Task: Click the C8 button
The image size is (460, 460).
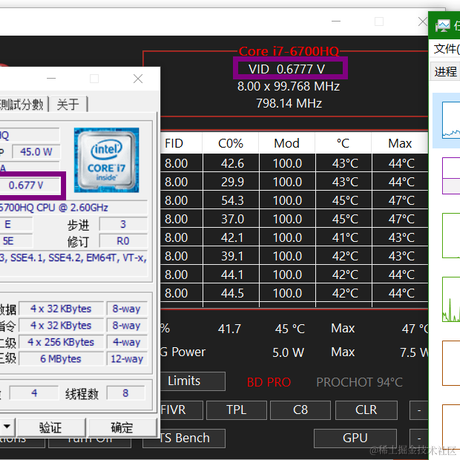Action: click(x=300, y=410)
